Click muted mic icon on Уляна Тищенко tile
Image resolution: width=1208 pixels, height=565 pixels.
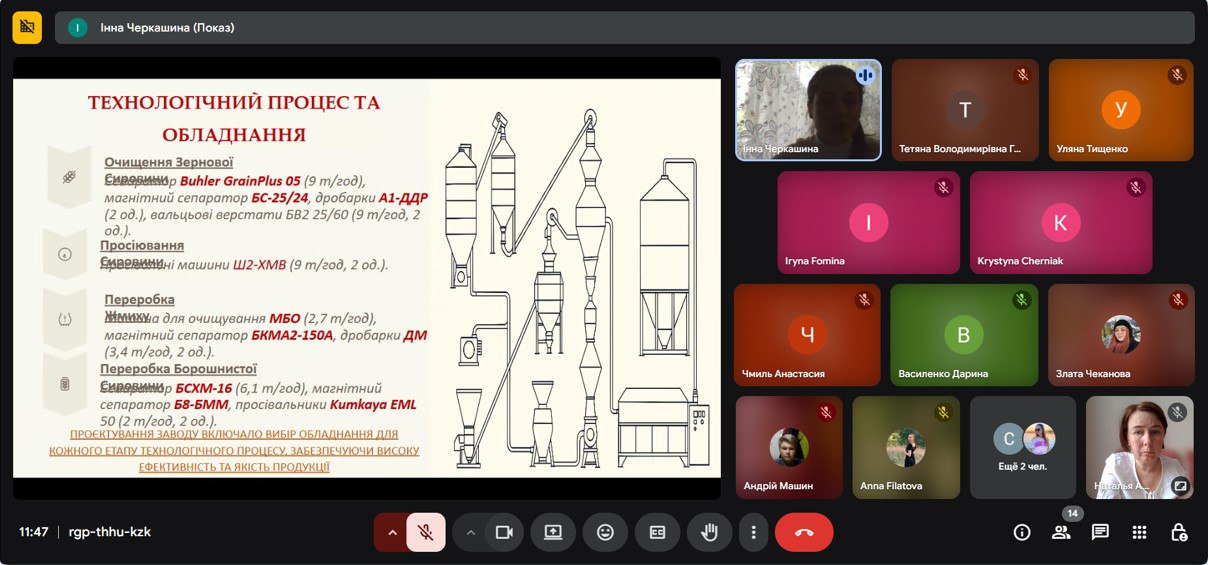click(x=1178, y=75)
